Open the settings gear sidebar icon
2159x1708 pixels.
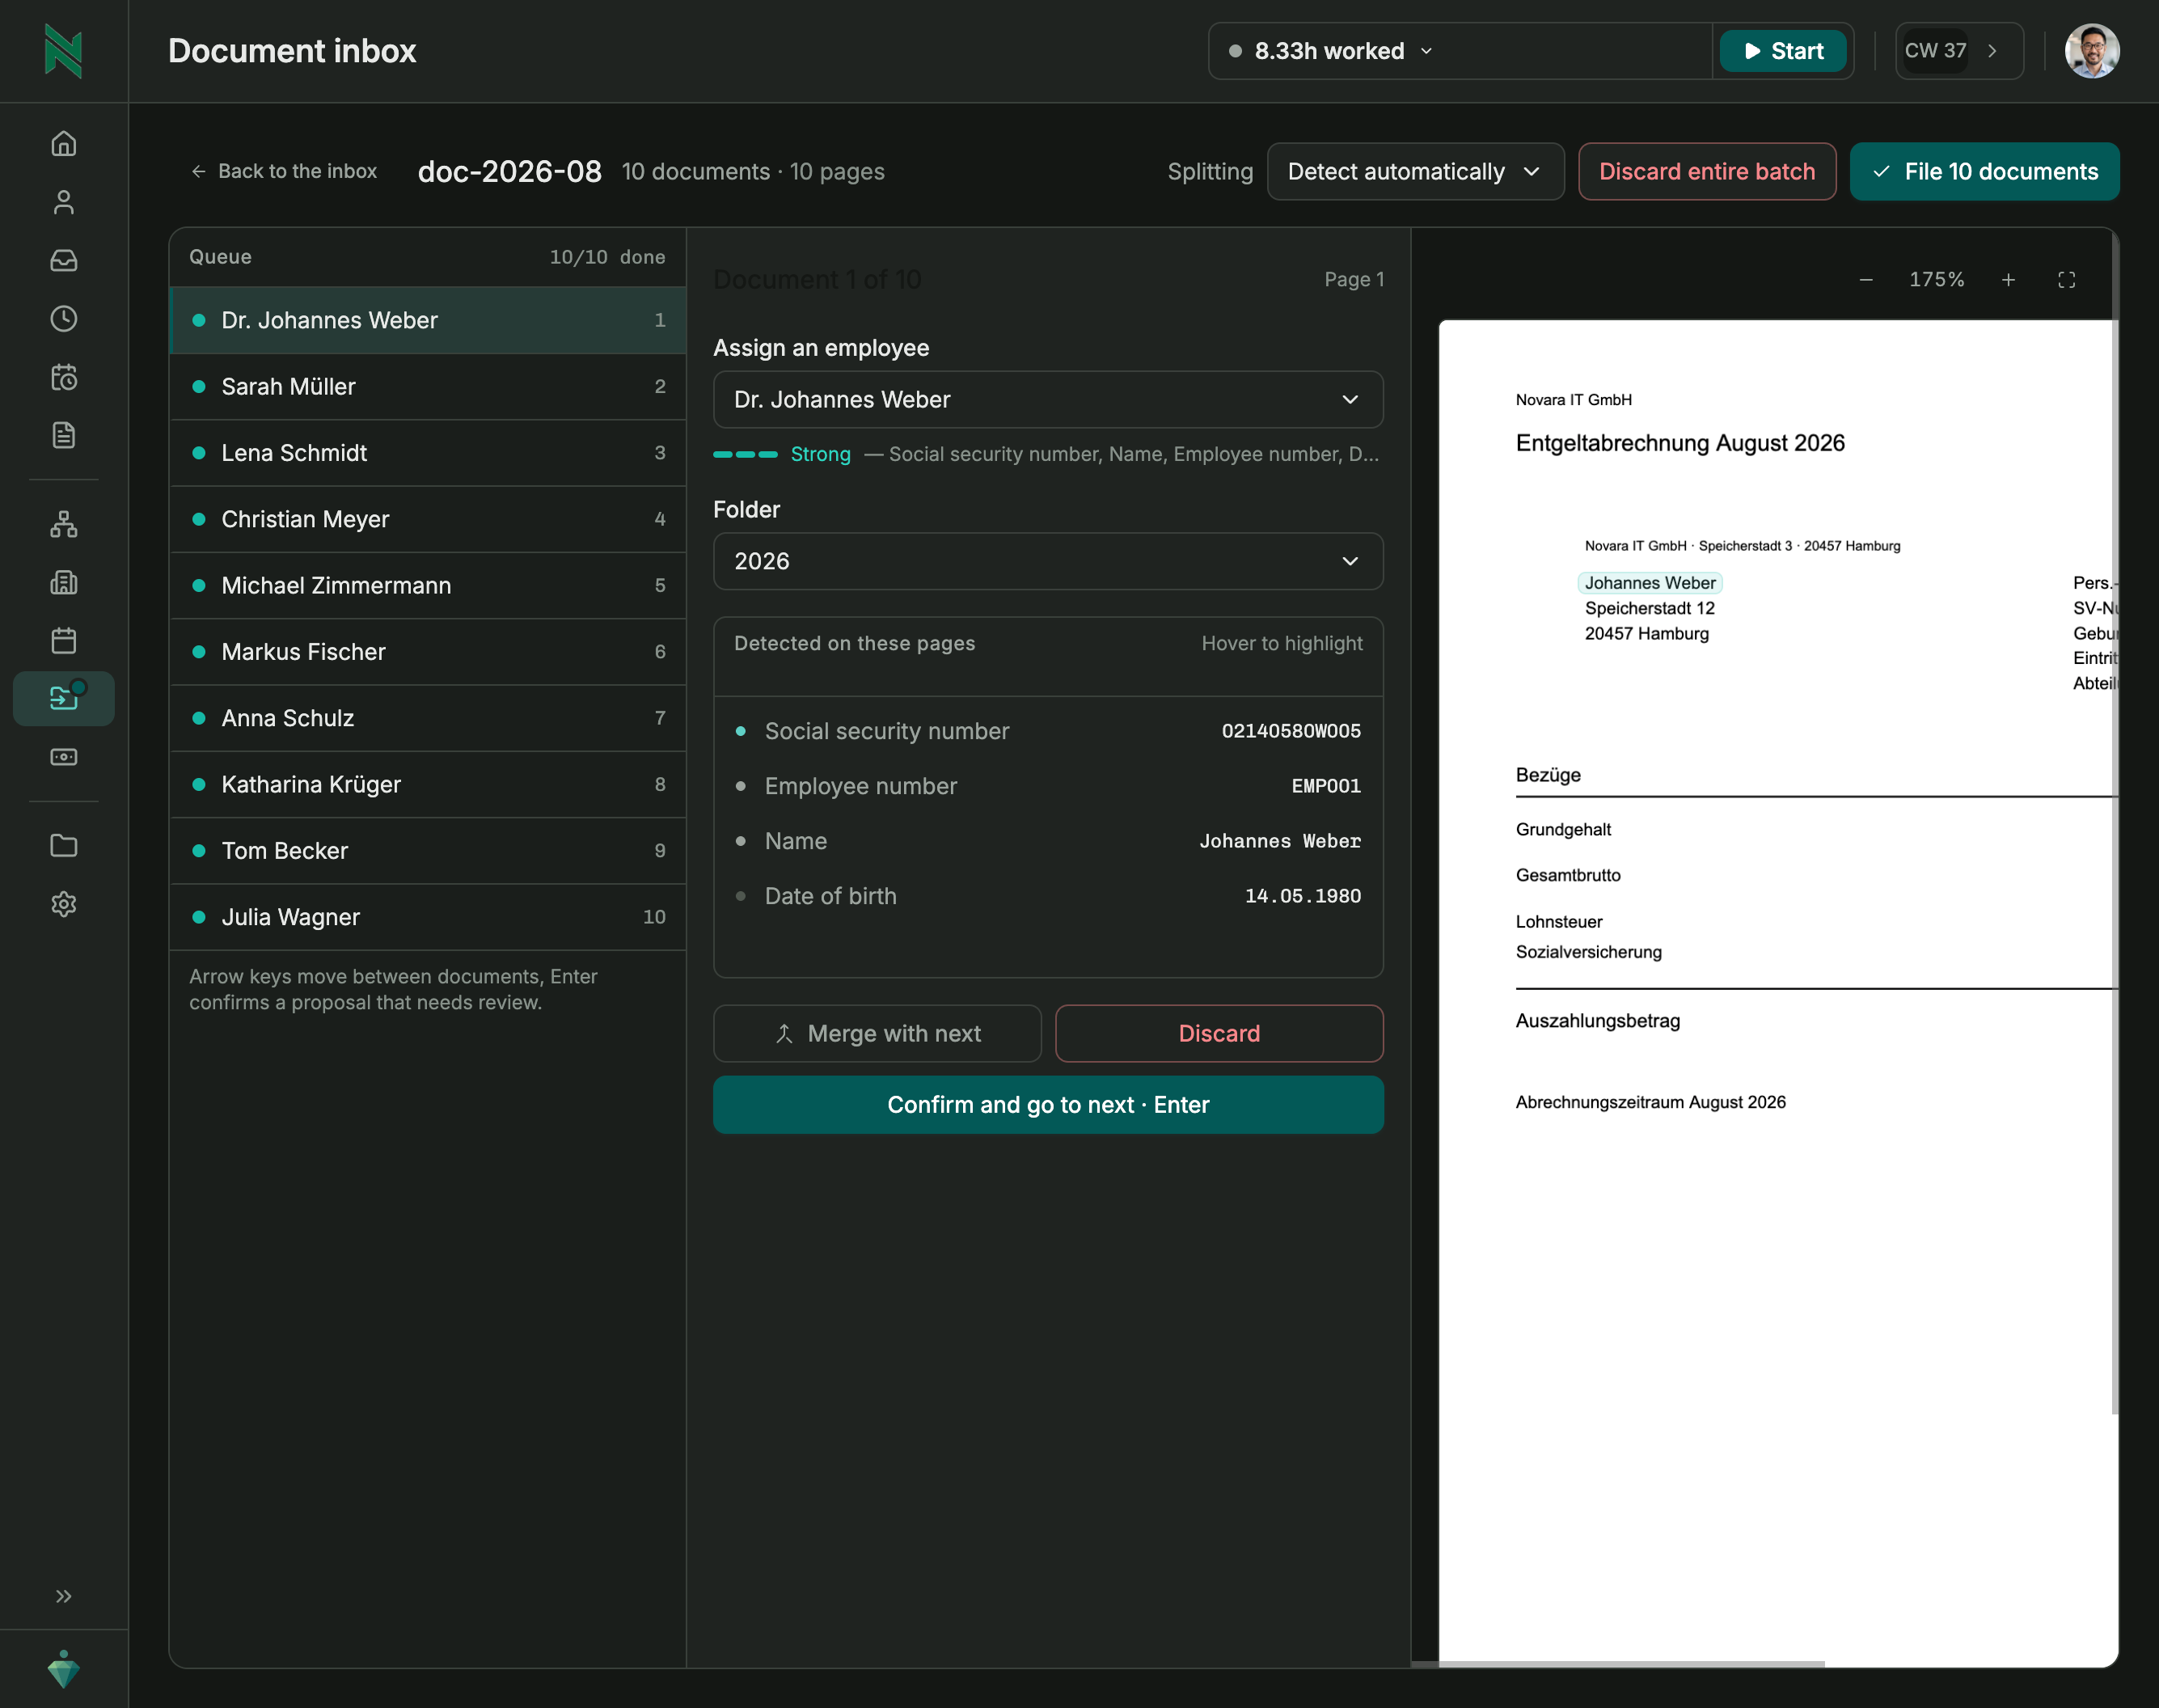(x=63, y=904)
